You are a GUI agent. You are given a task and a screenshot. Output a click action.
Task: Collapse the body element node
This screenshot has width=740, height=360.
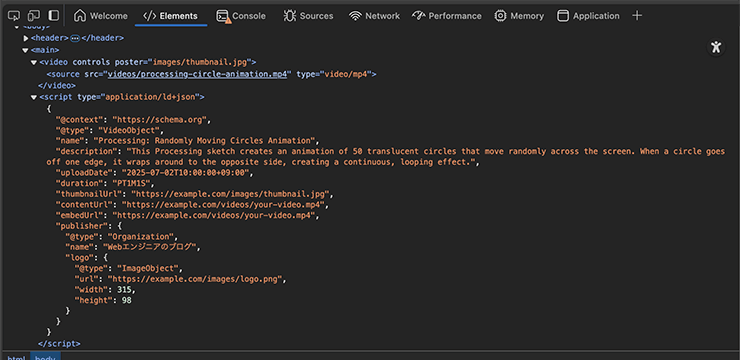point(17,26)
